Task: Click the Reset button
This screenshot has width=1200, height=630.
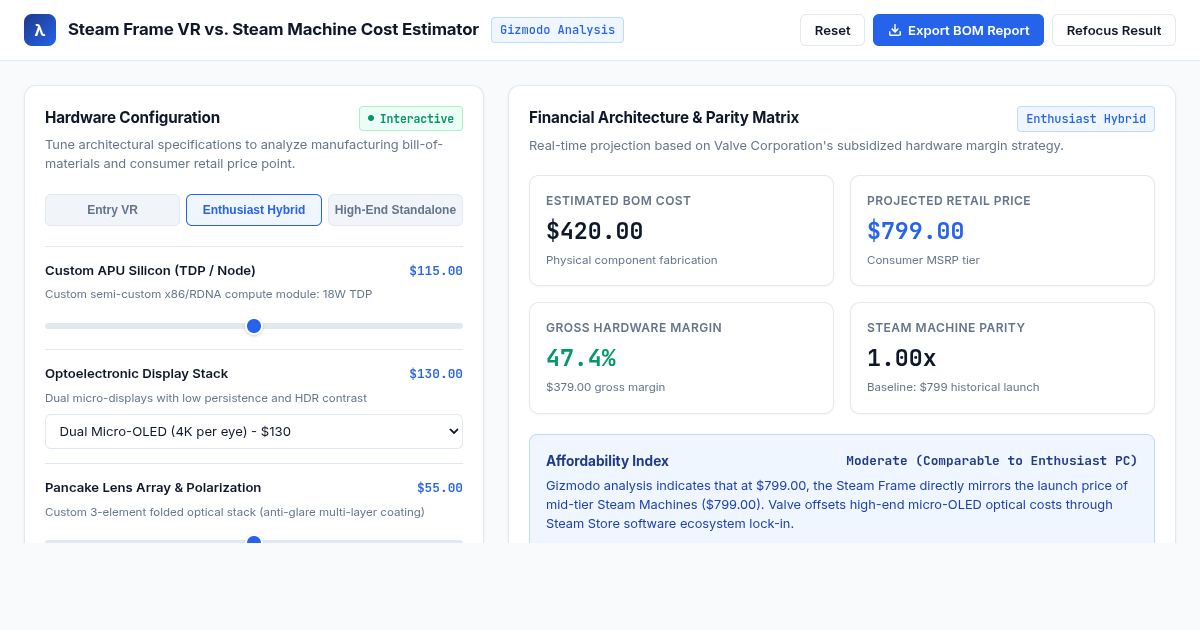Action: coord(832,30)
